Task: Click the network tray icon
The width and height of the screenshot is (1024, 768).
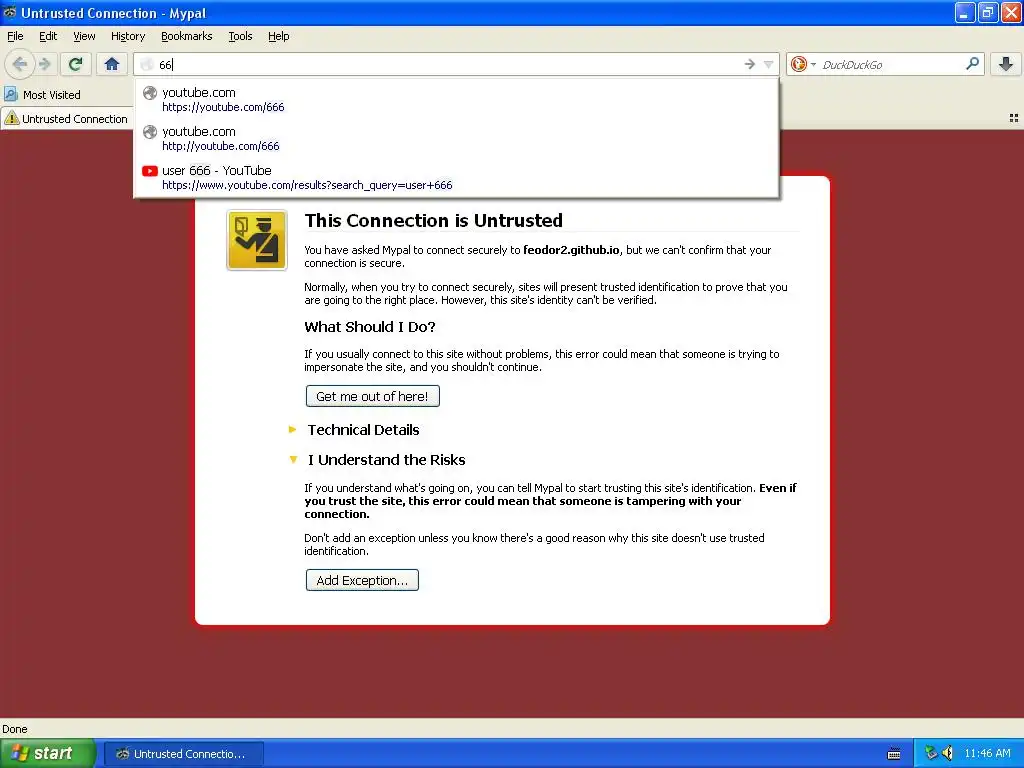Action: (931, 753)
